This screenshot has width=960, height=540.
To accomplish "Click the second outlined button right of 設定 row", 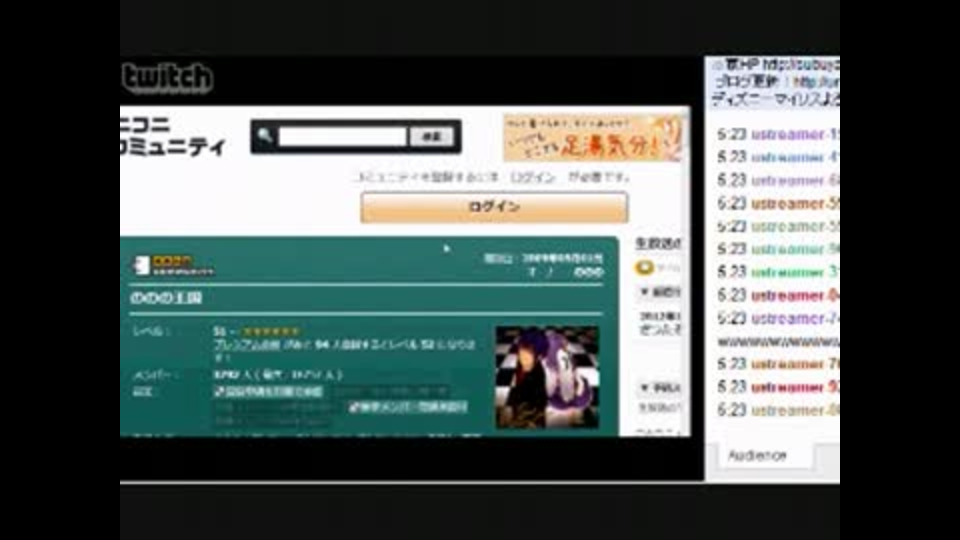I will click(x=408, y=407).
